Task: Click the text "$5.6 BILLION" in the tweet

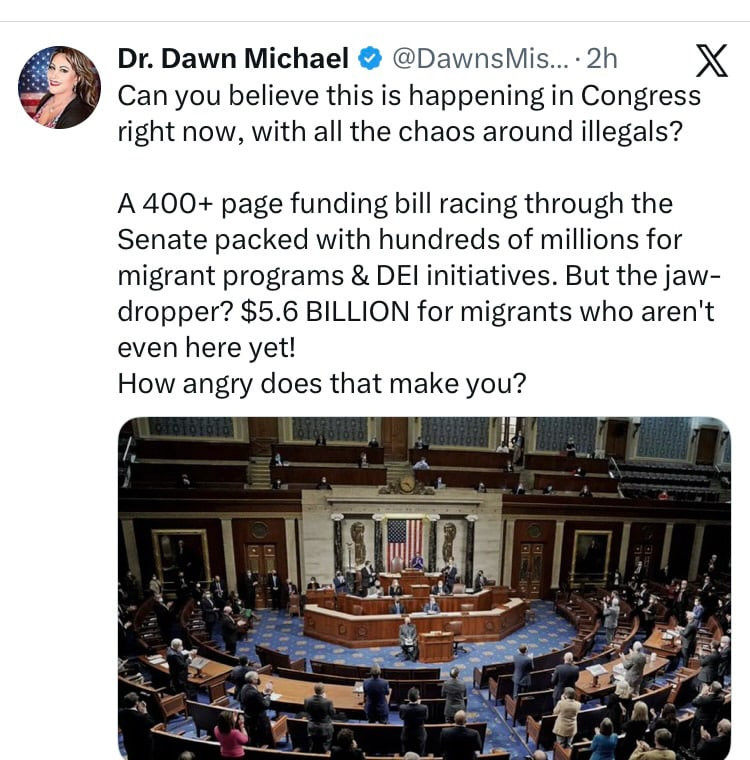Action: click(x=325, y=311)
